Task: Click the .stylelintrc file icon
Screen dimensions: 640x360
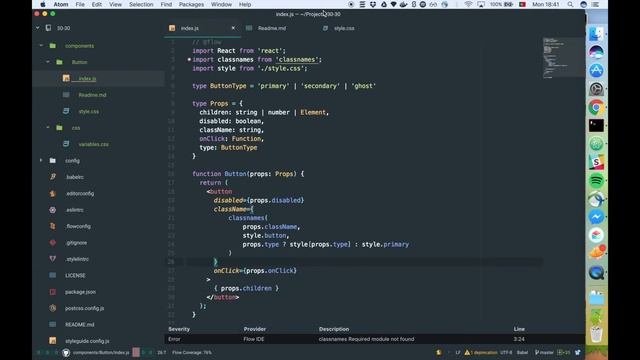Action: tap(53, 259)
